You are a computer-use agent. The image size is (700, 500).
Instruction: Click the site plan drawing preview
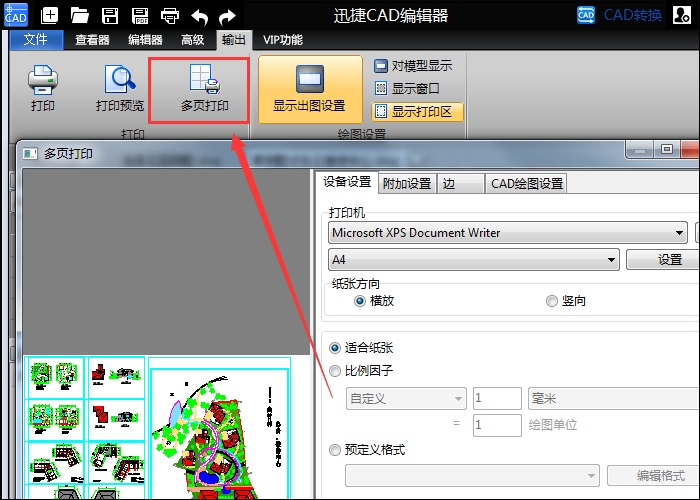point(220,429)
